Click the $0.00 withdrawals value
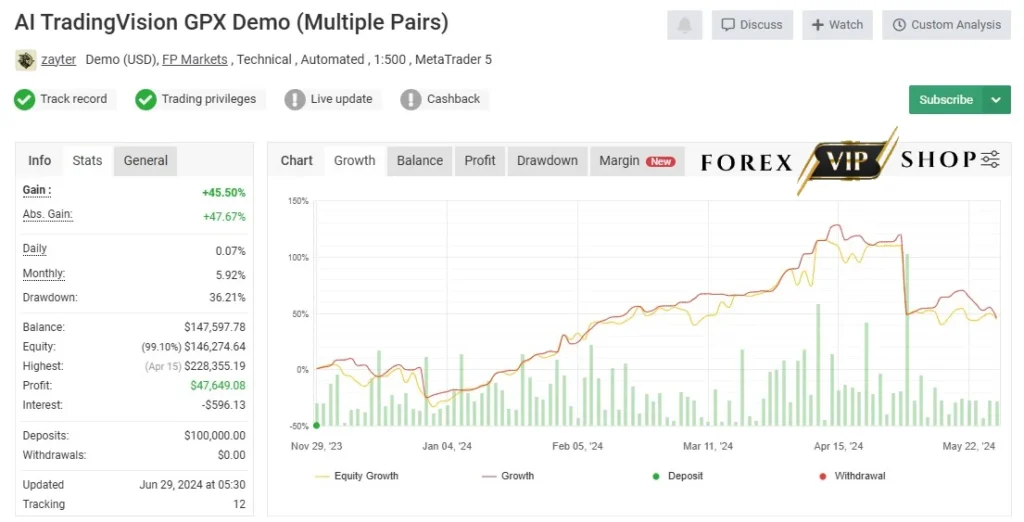Viewport: 1024px width, 522px height. coord(232,455)
